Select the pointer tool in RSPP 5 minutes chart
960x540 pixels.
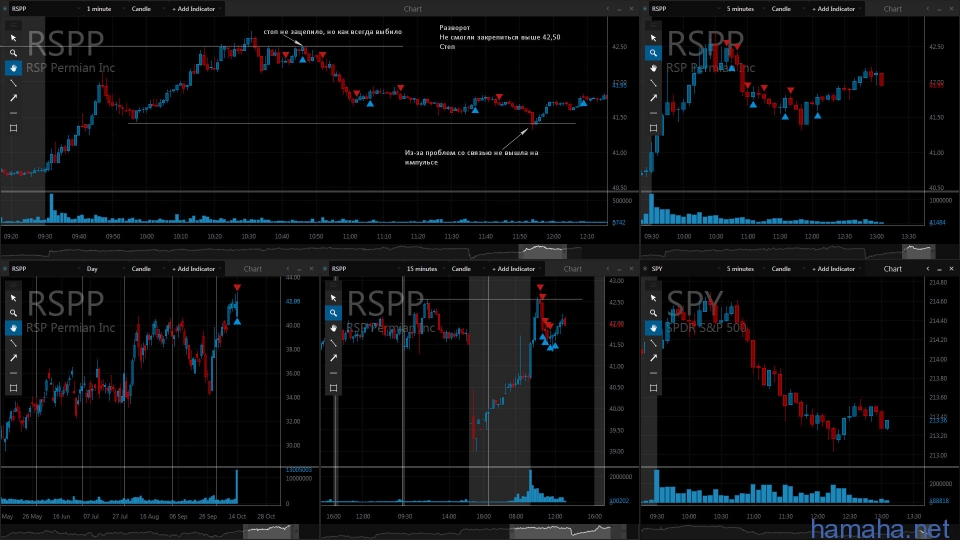click(x=653, y=38)
